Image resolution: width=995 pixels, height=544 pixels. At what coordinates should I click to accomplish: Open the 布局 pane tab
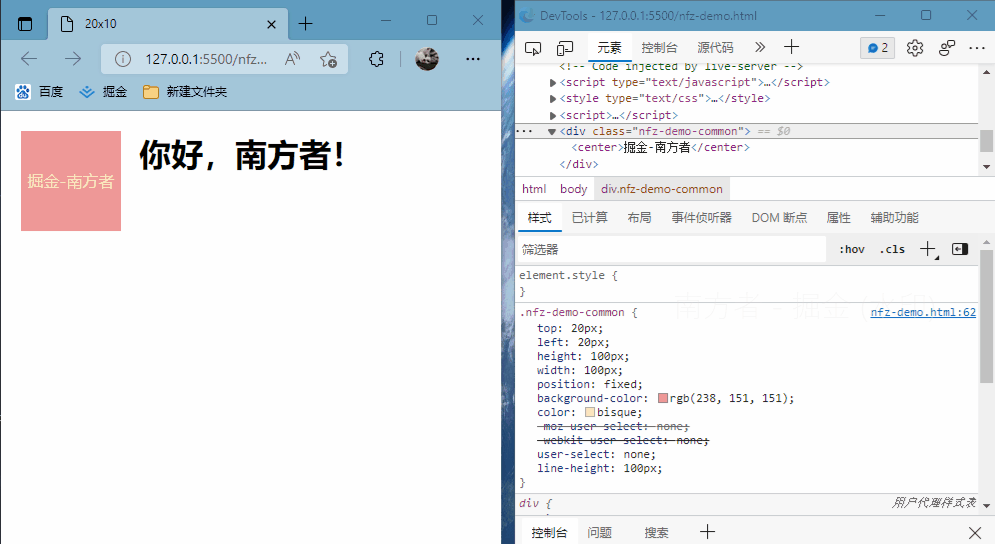tap(639, 218)
